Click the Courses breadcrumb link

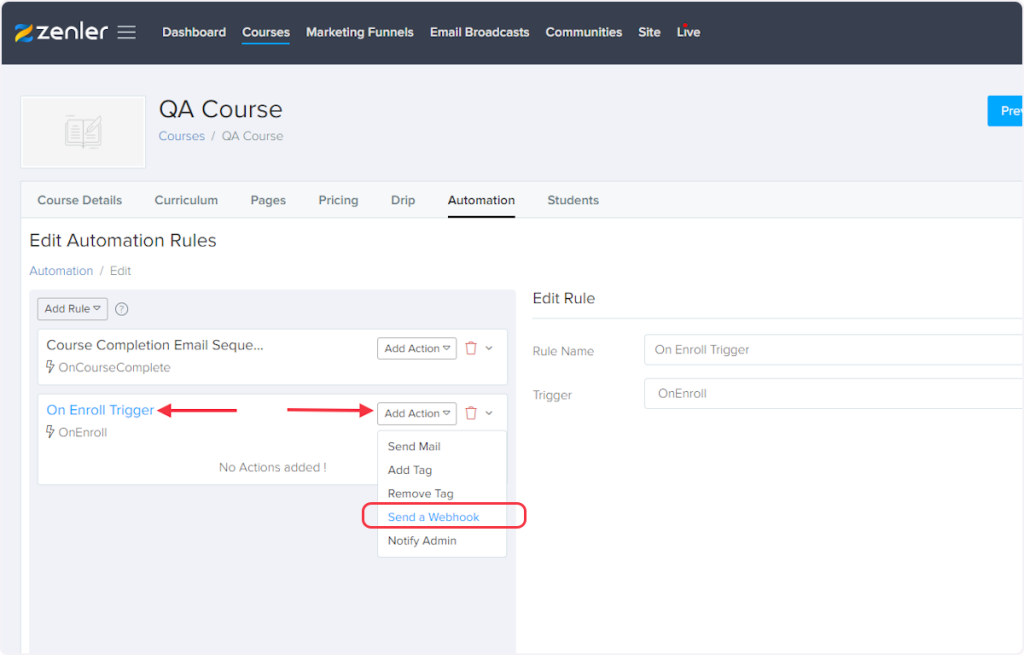point(181,136)
